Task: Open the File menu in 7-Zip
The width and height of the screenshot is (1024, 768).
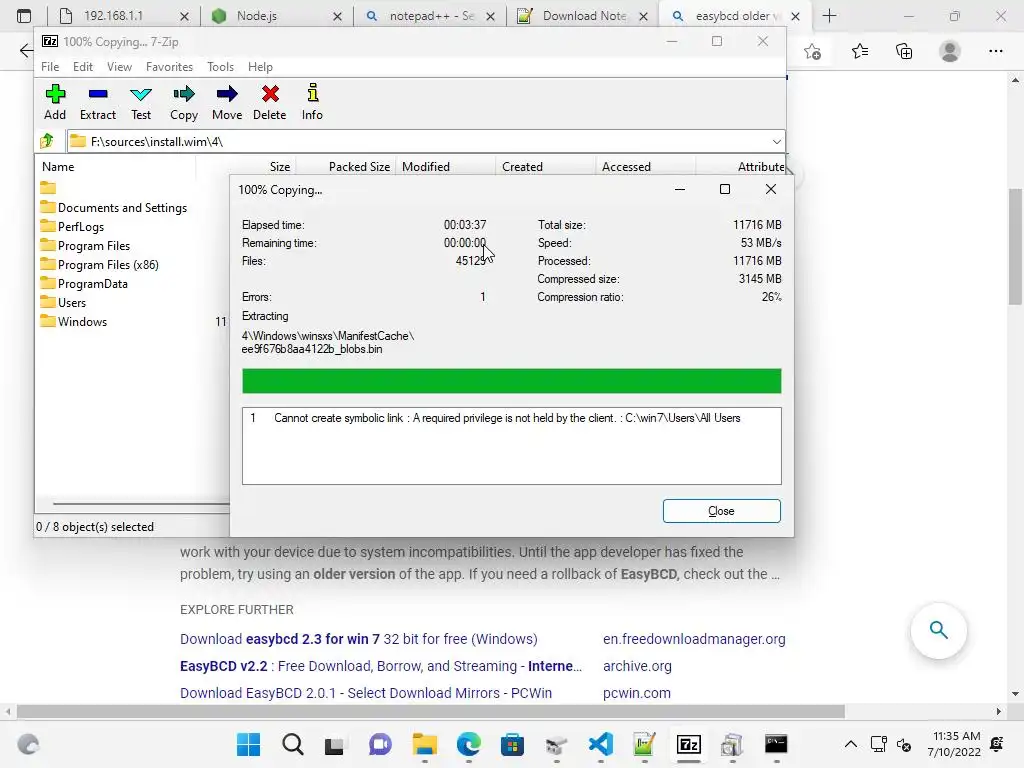Action: click(50, 67)
